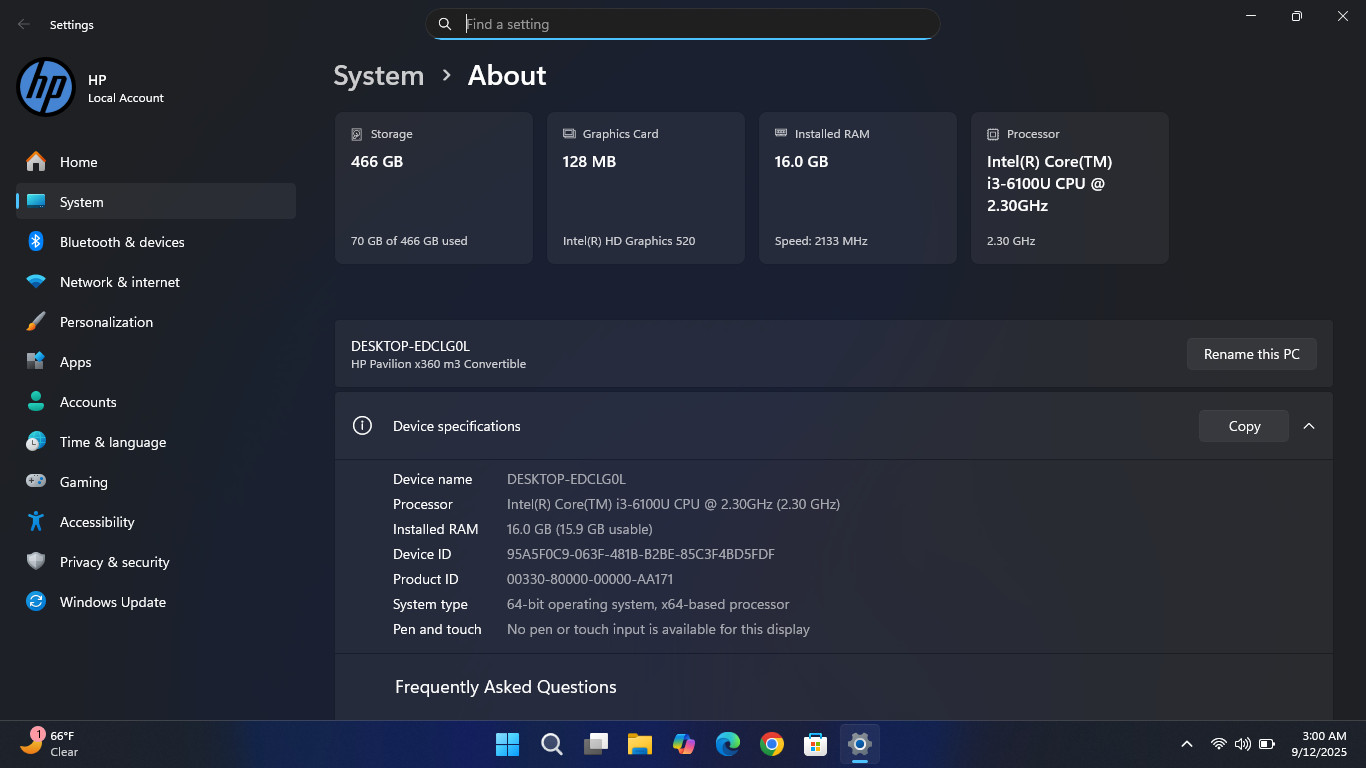Open the Processor info card
Screen dimensions: 1366x768
pos(1070,188)
